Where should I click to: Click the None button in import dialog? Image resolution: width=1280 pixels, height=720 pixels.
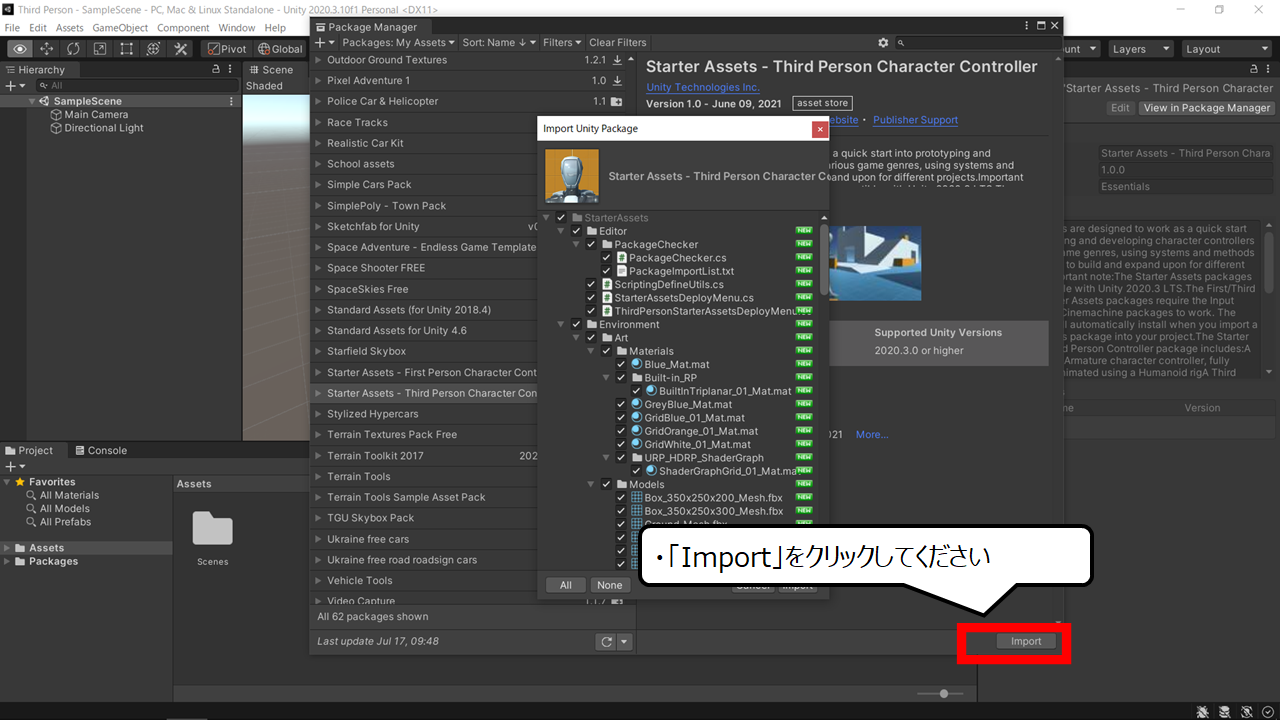[609, 585]
